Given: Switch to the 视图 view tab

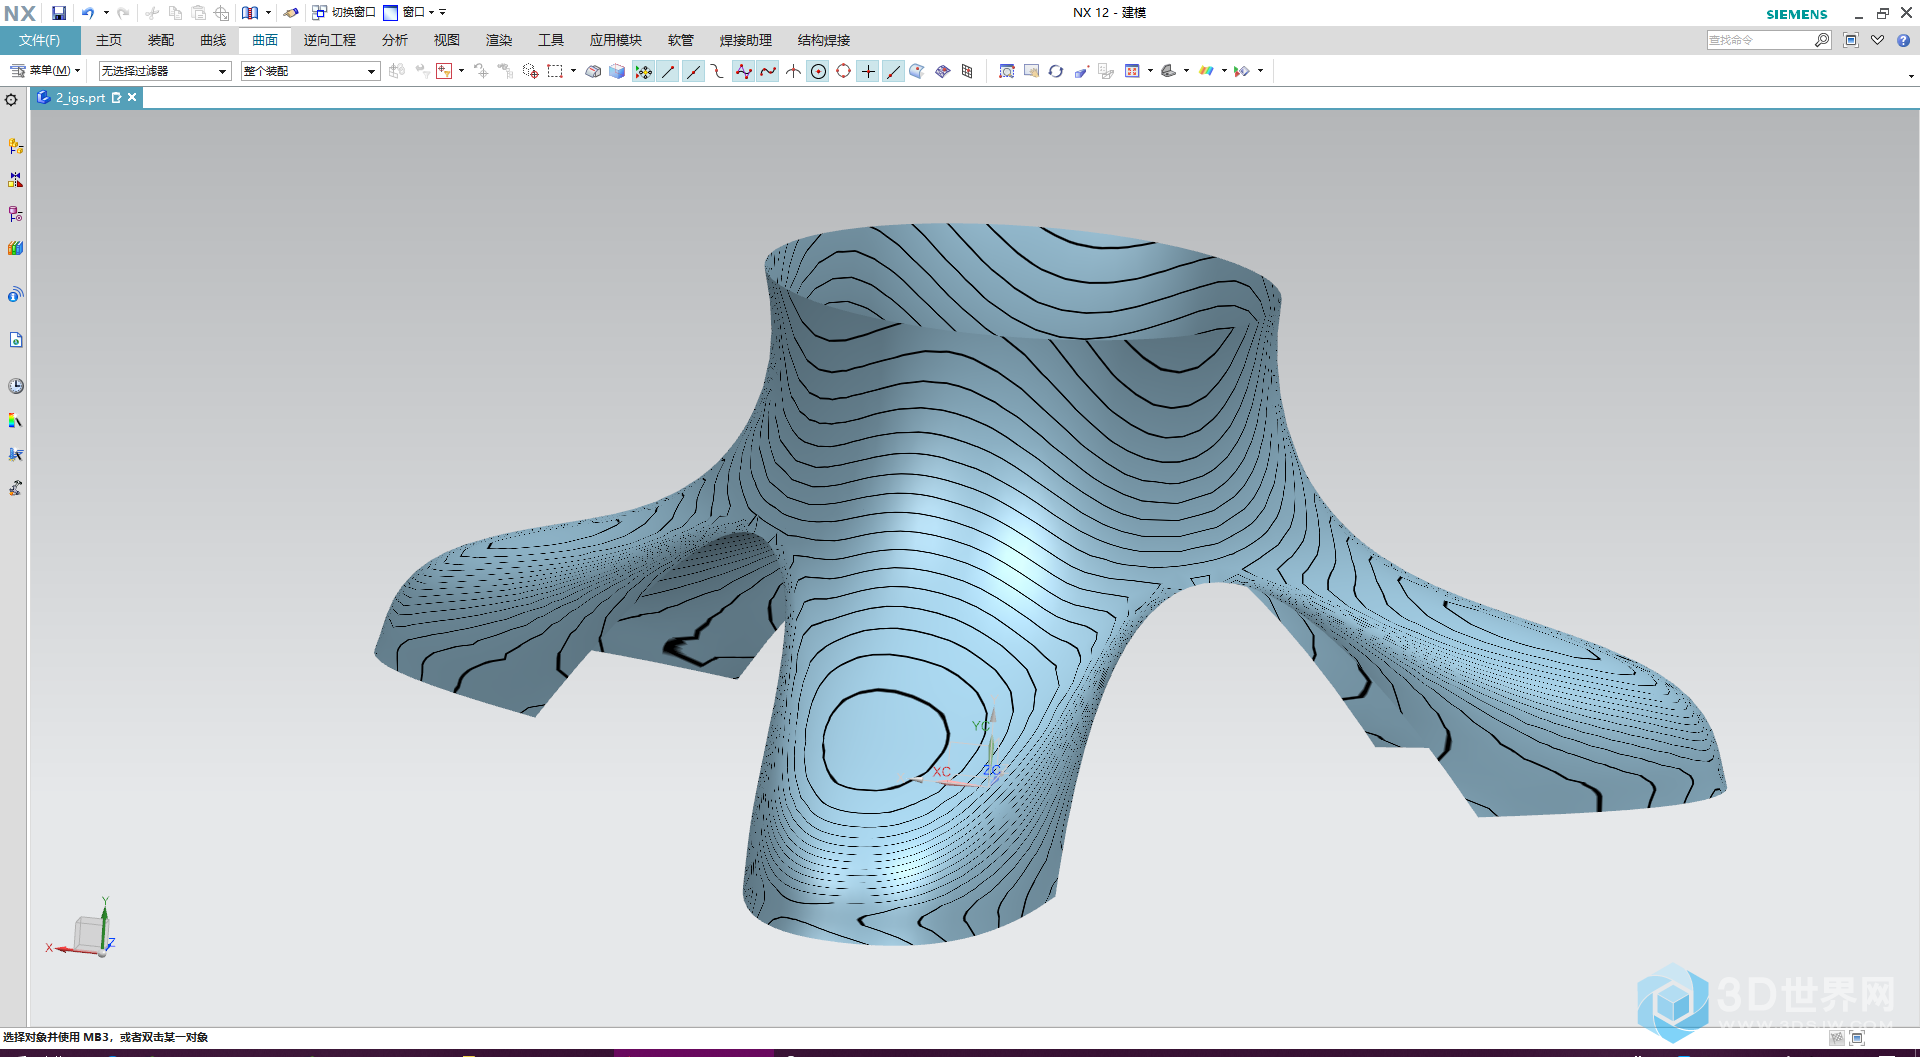Looking at the screenshot, I should click(447, 40).
